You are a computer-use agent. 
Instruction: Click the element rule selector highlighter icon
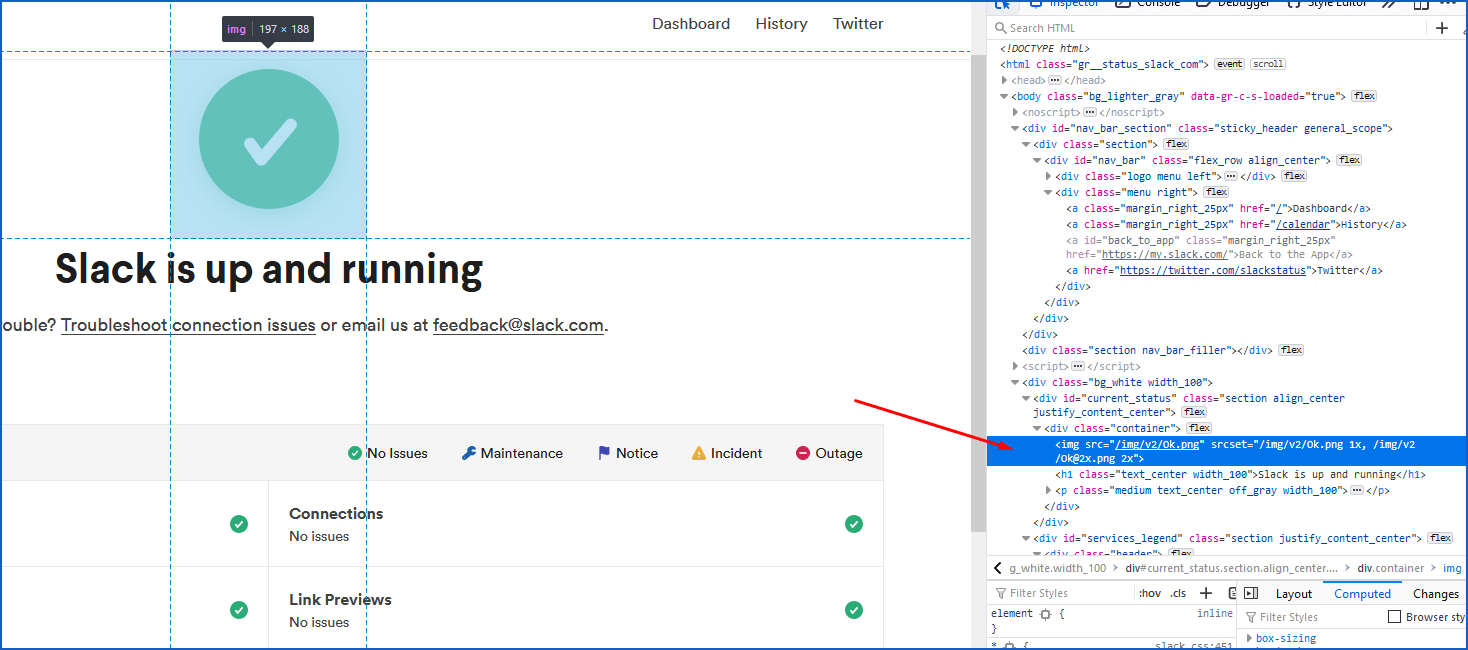(x=1045, y=614)
